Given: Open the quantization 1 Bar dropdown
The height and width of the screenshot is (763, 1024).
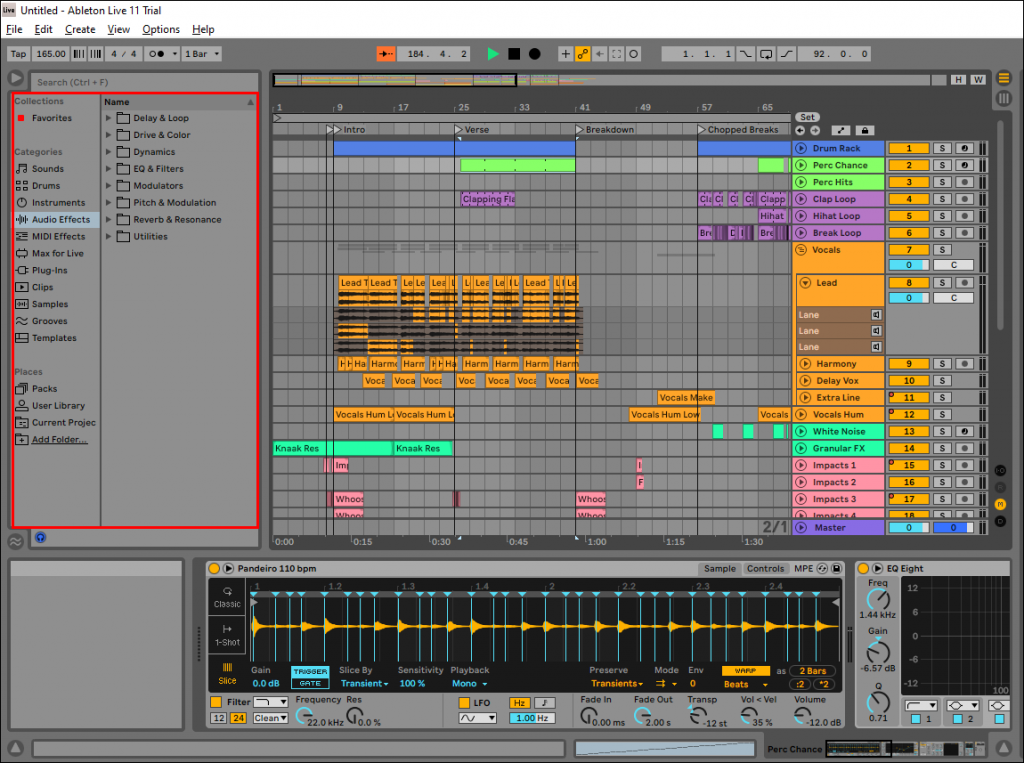Looking at the screenshot, I should tap(202, 54).
